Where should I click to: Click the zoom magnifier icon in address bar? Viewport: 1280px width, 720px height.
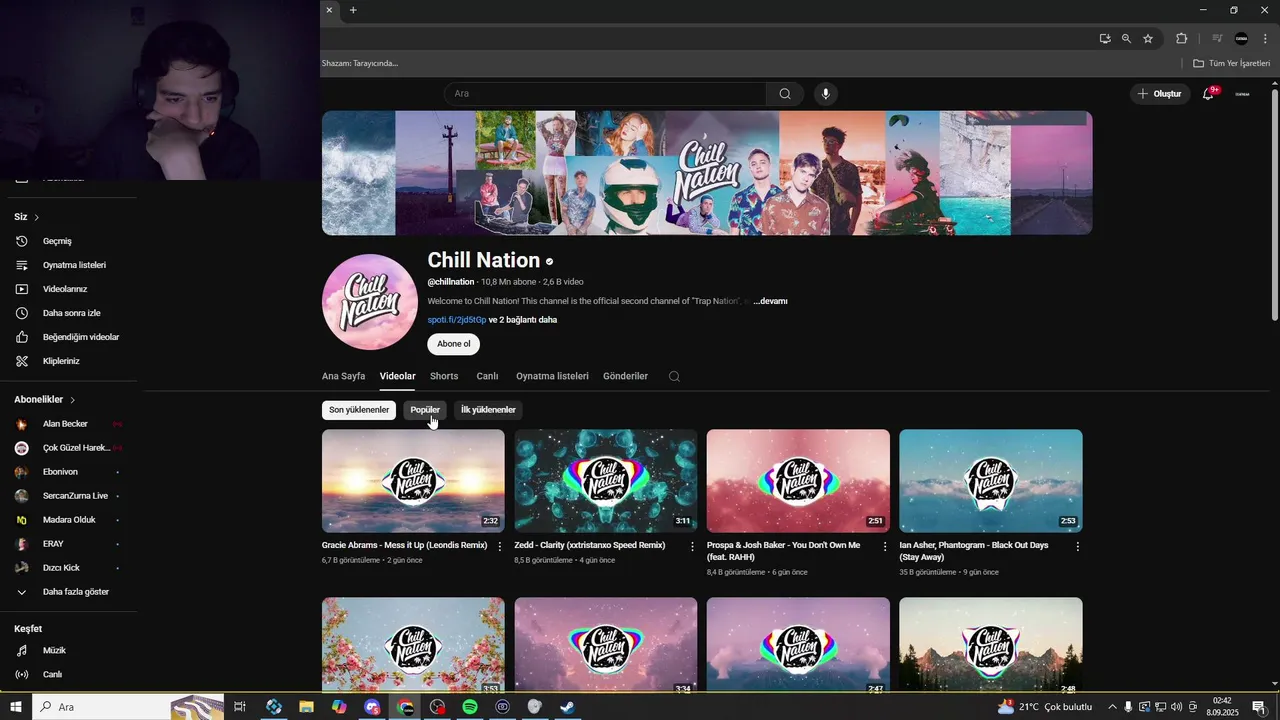1126,38
